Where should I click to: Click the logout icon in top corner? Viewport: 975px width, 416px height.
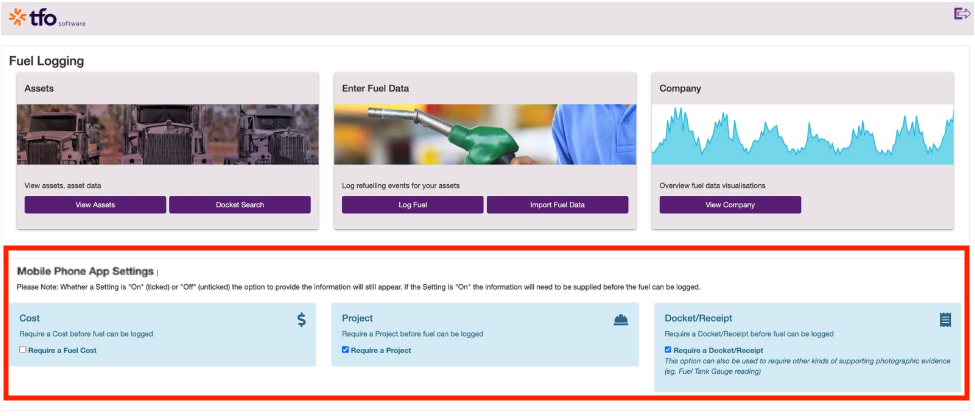pyautogui.click(x=962, y=14)
